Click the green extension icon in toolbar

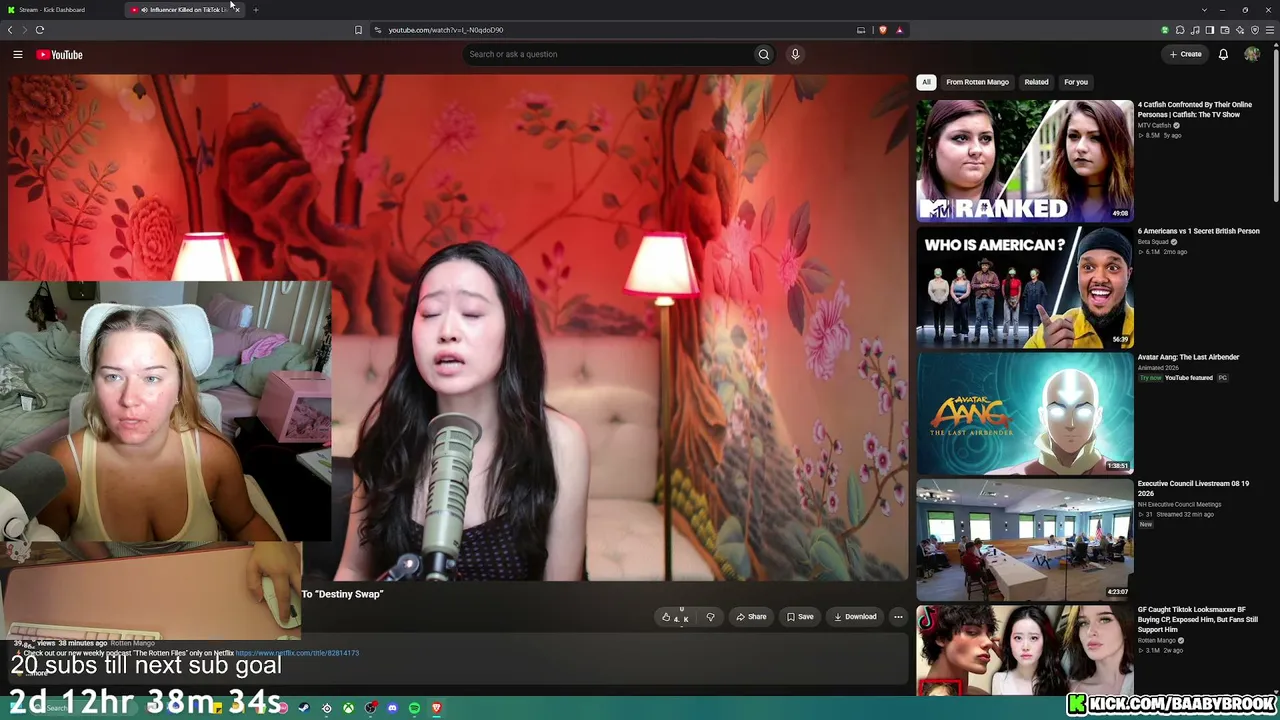pyautogui.click(x=1165, y=30)
